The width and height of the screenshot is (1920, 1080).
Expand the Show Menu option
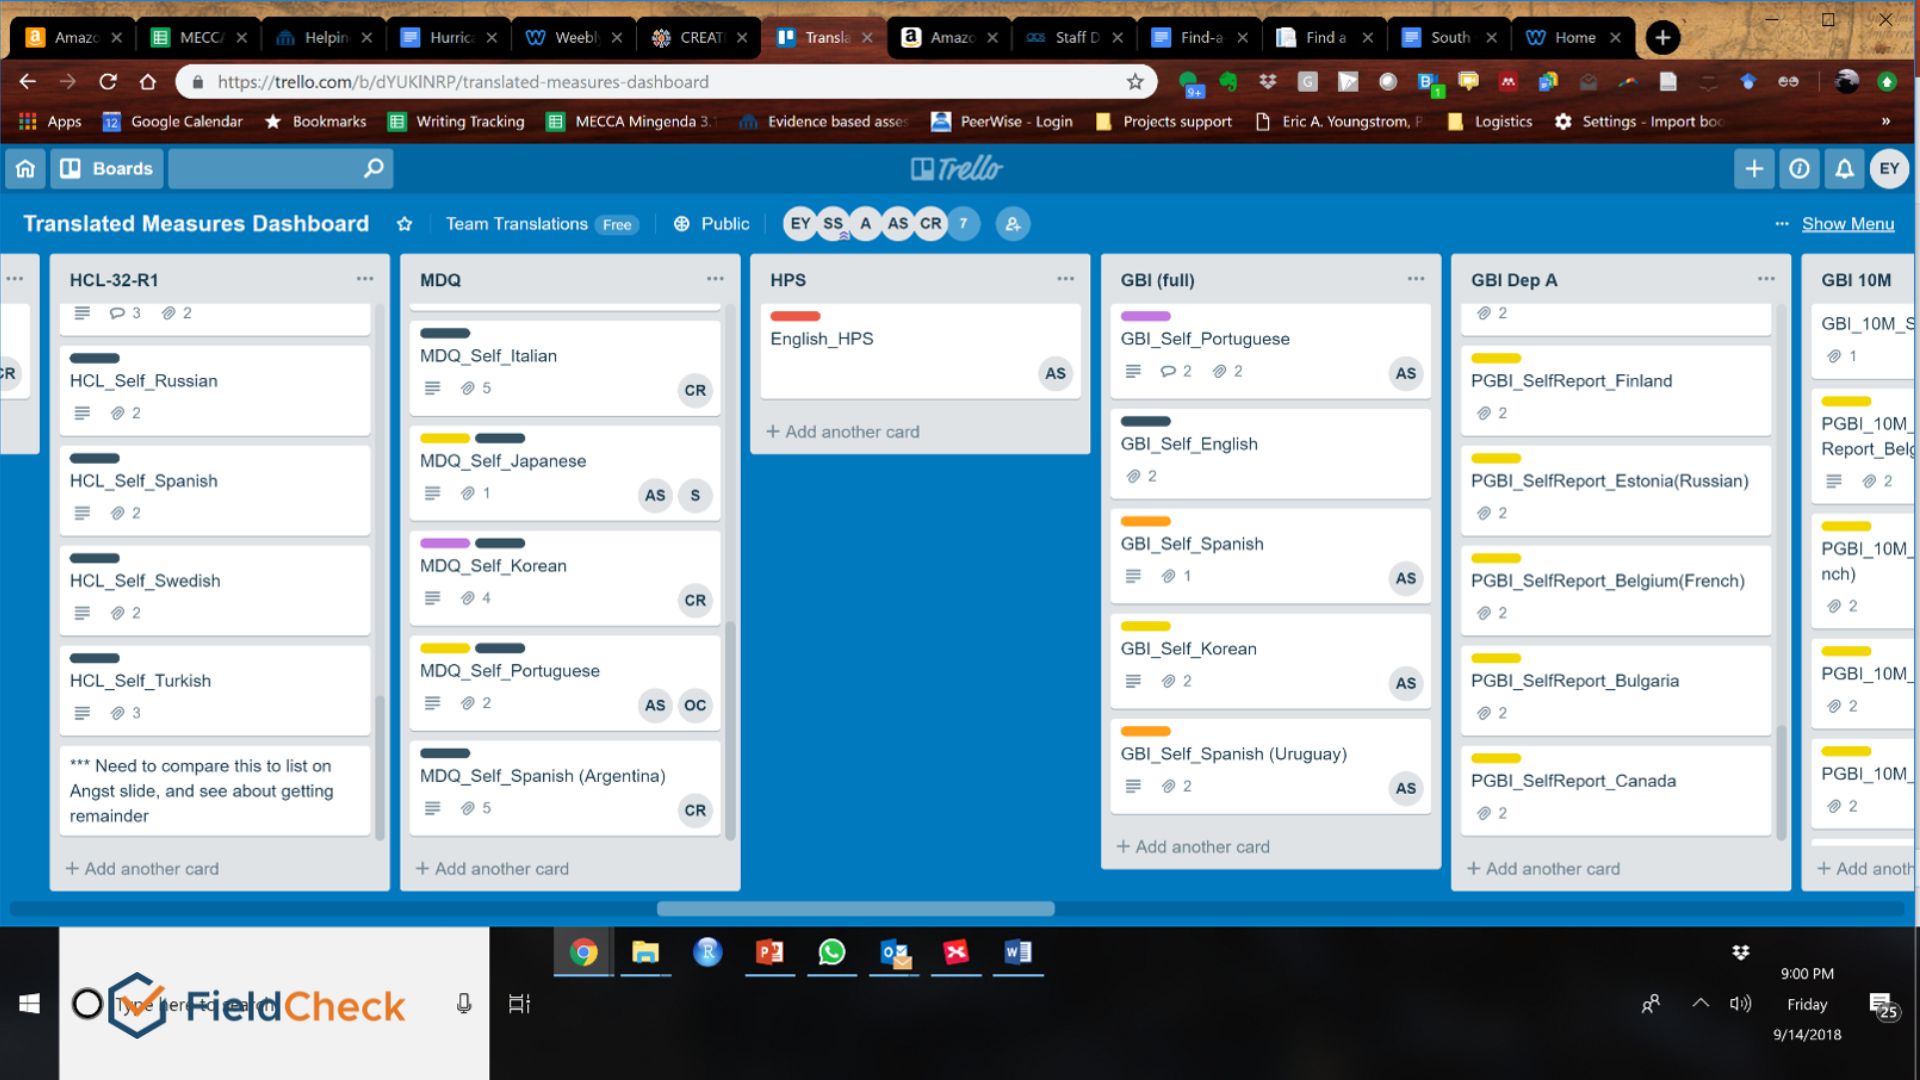click(1845, 223)
